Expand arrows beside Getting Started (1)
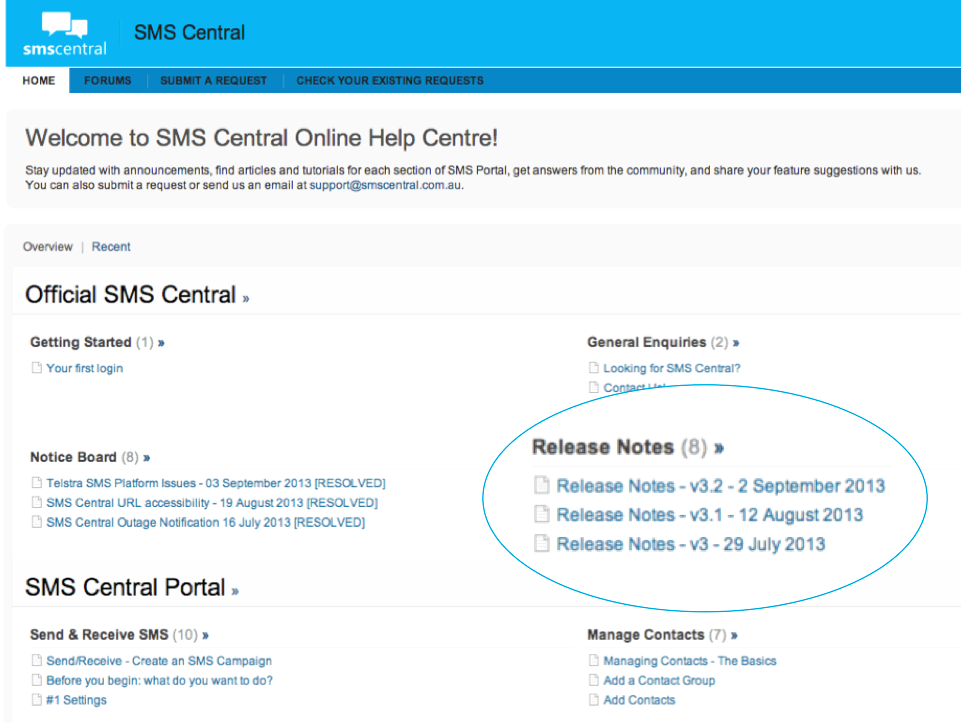961x723 pixels. coord(161,343)
